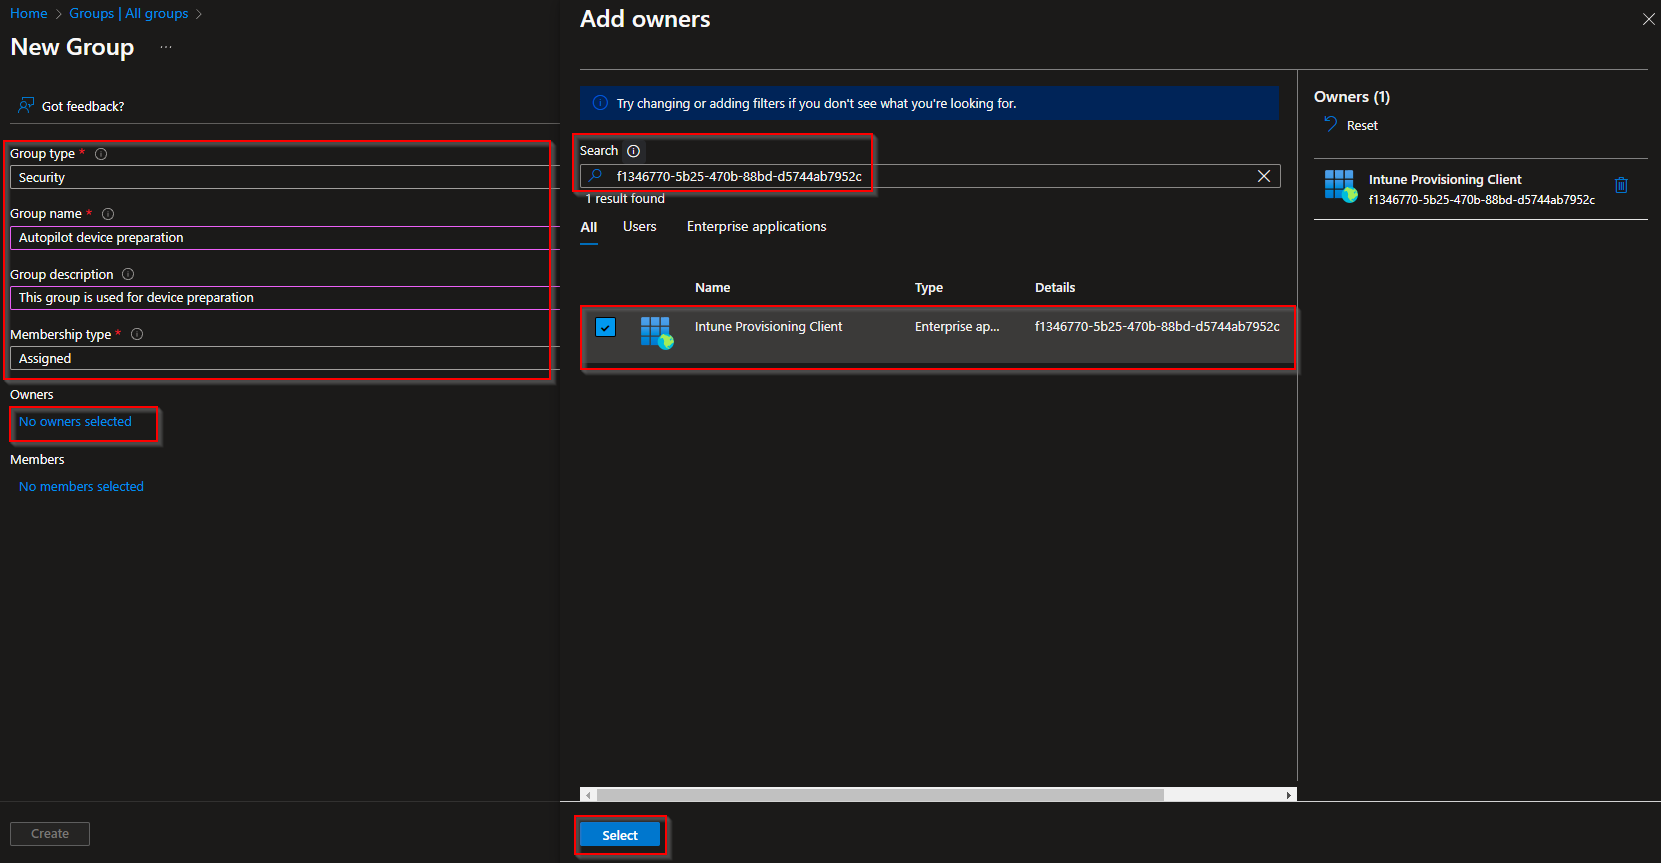The width and height of the screenshot is (1661, 863).
Task: Click the Owners (1) heading
Action: pos(1352,97)
